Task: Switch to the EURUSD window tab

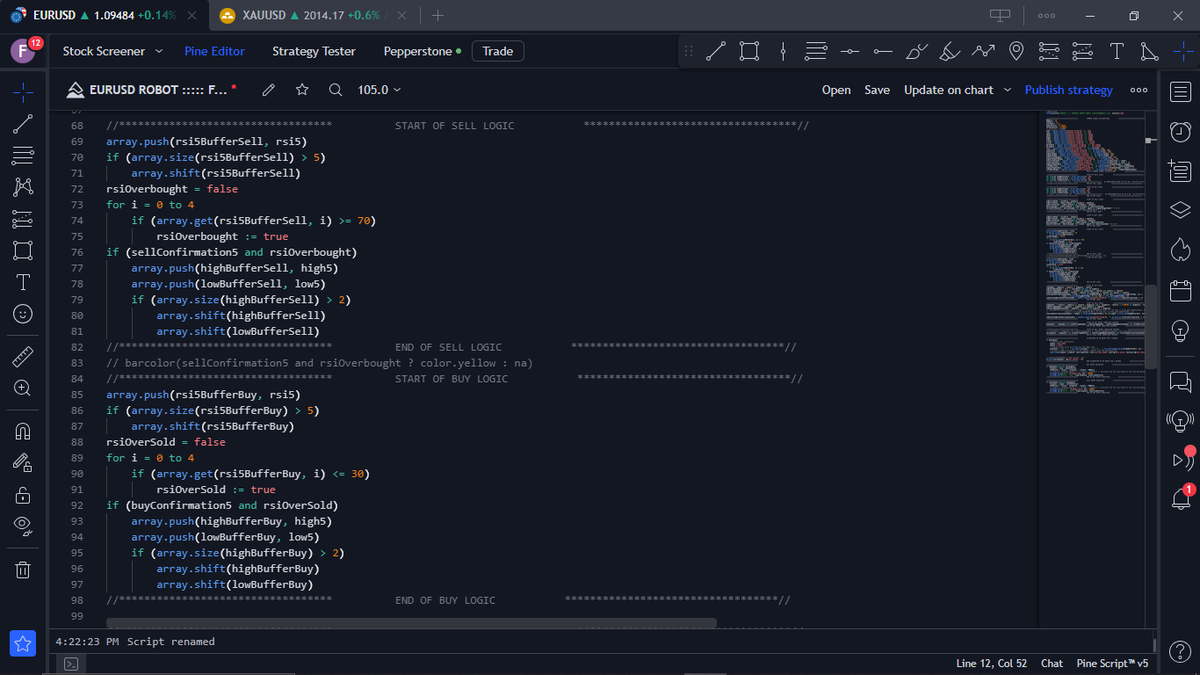Action: [104, 16]
